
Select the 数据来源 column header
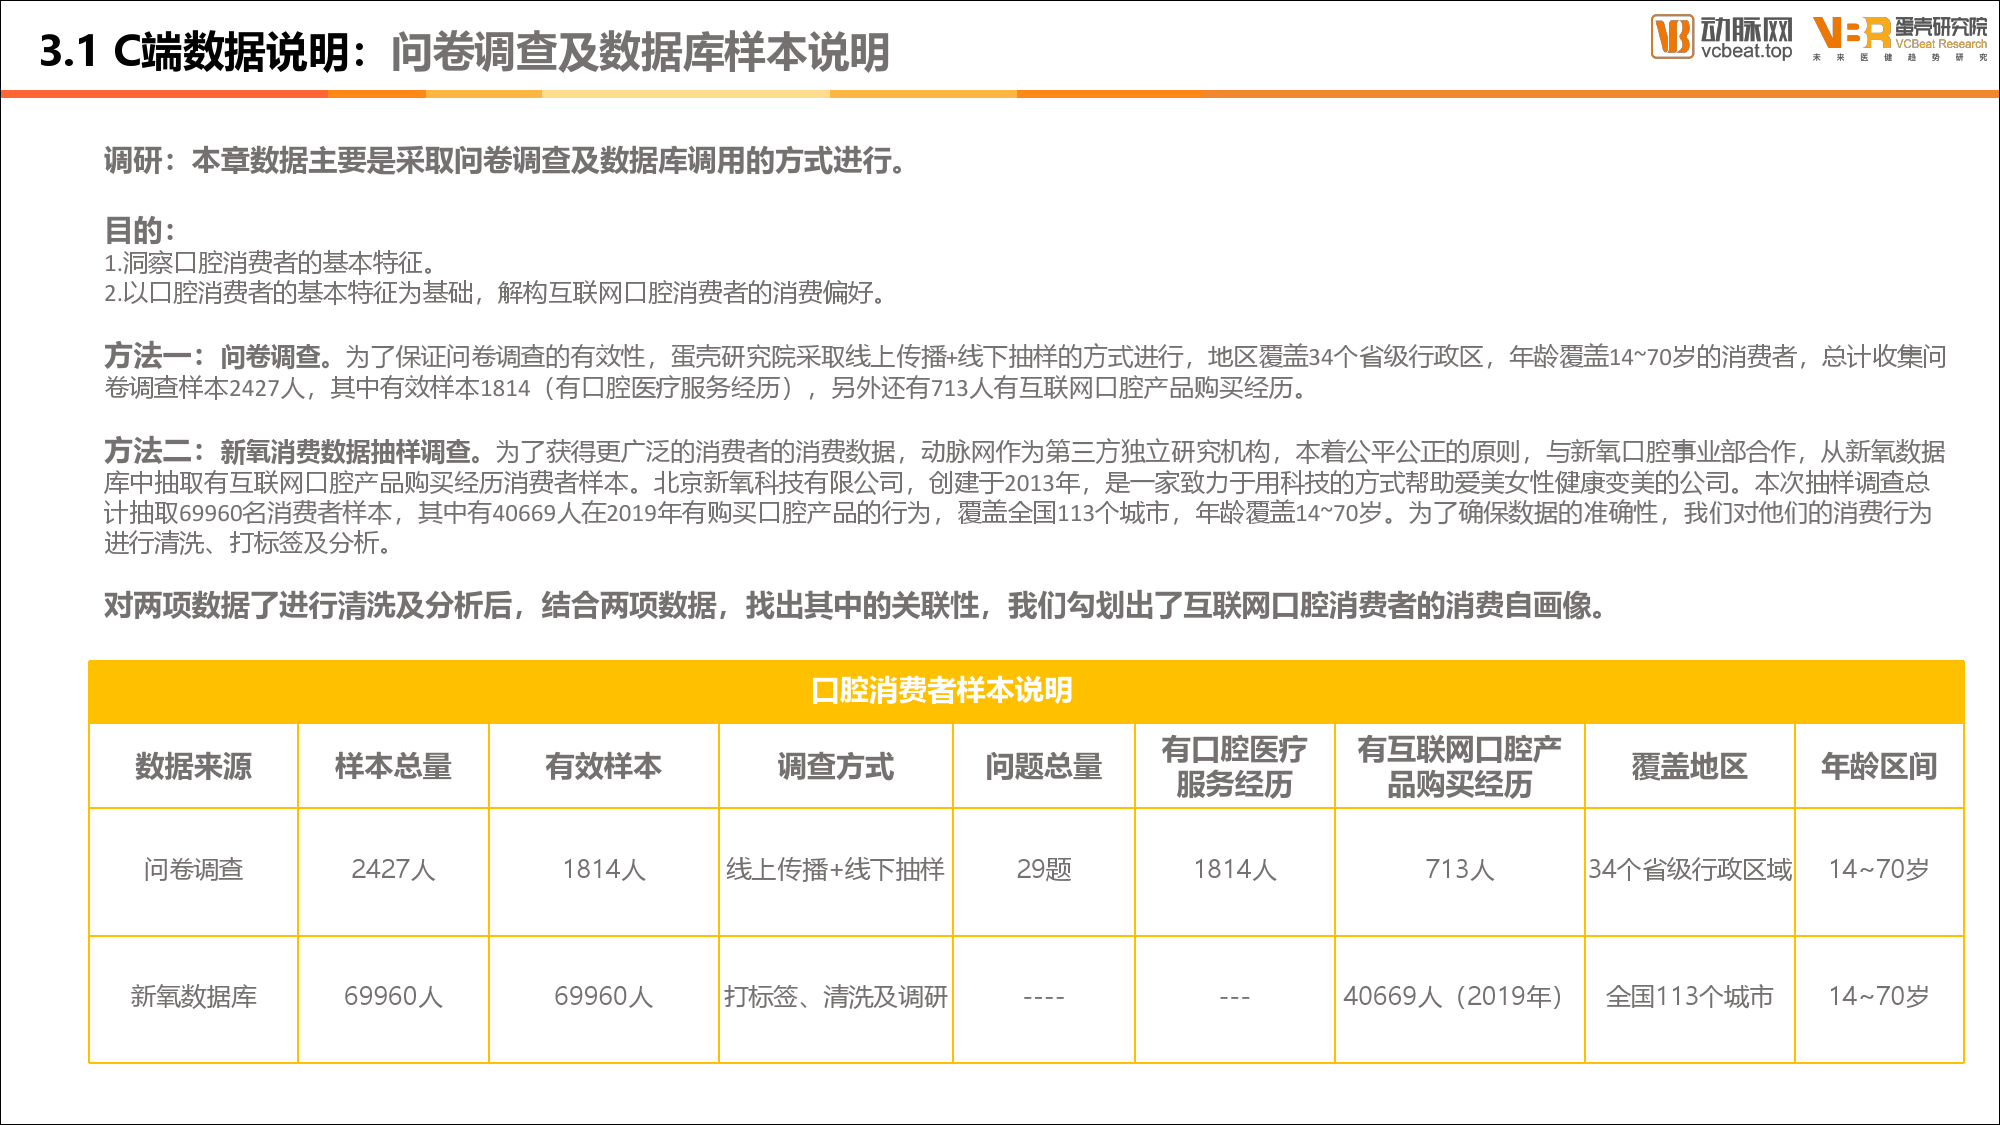pyautogui.click(x=193, y=766)
